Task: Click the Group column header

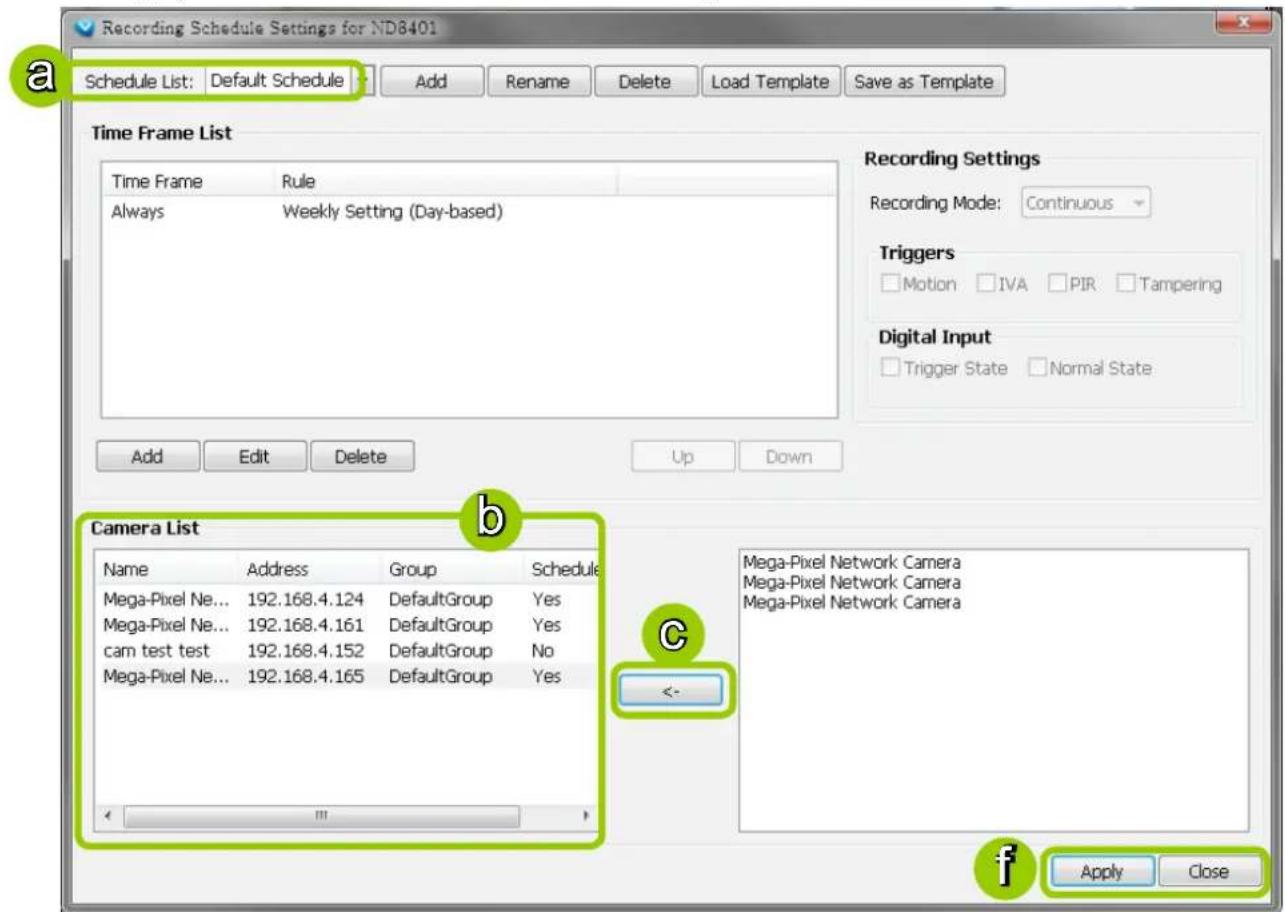Action: click(x=451, y=569)
